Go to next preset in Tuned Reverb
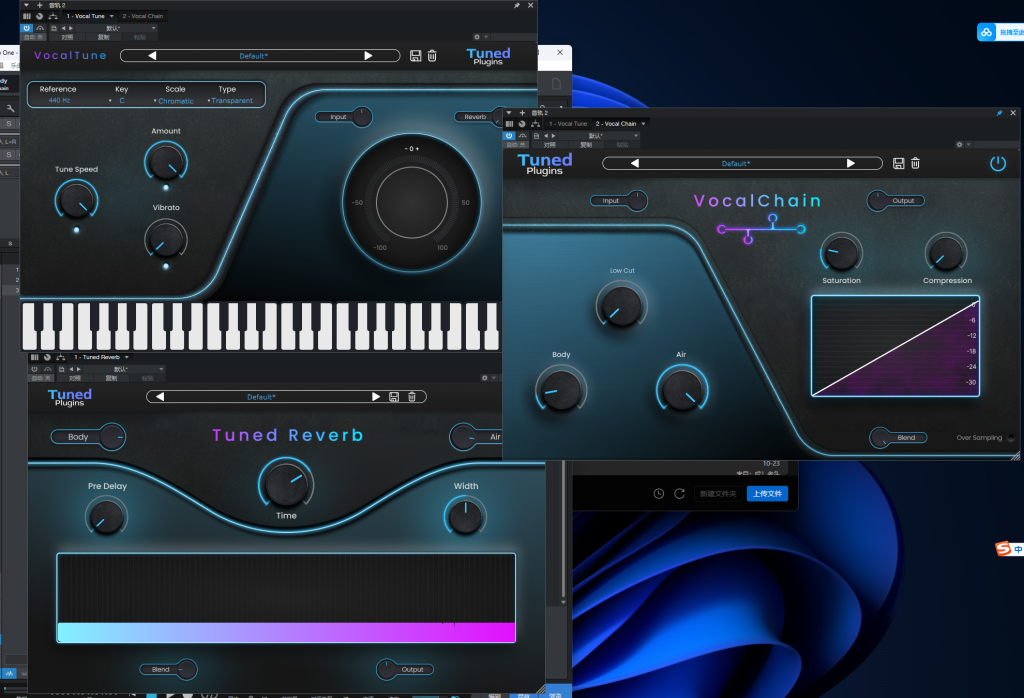Image resolution: width=1024 pixels, height=698 pixels. click(x=376, y=397)
